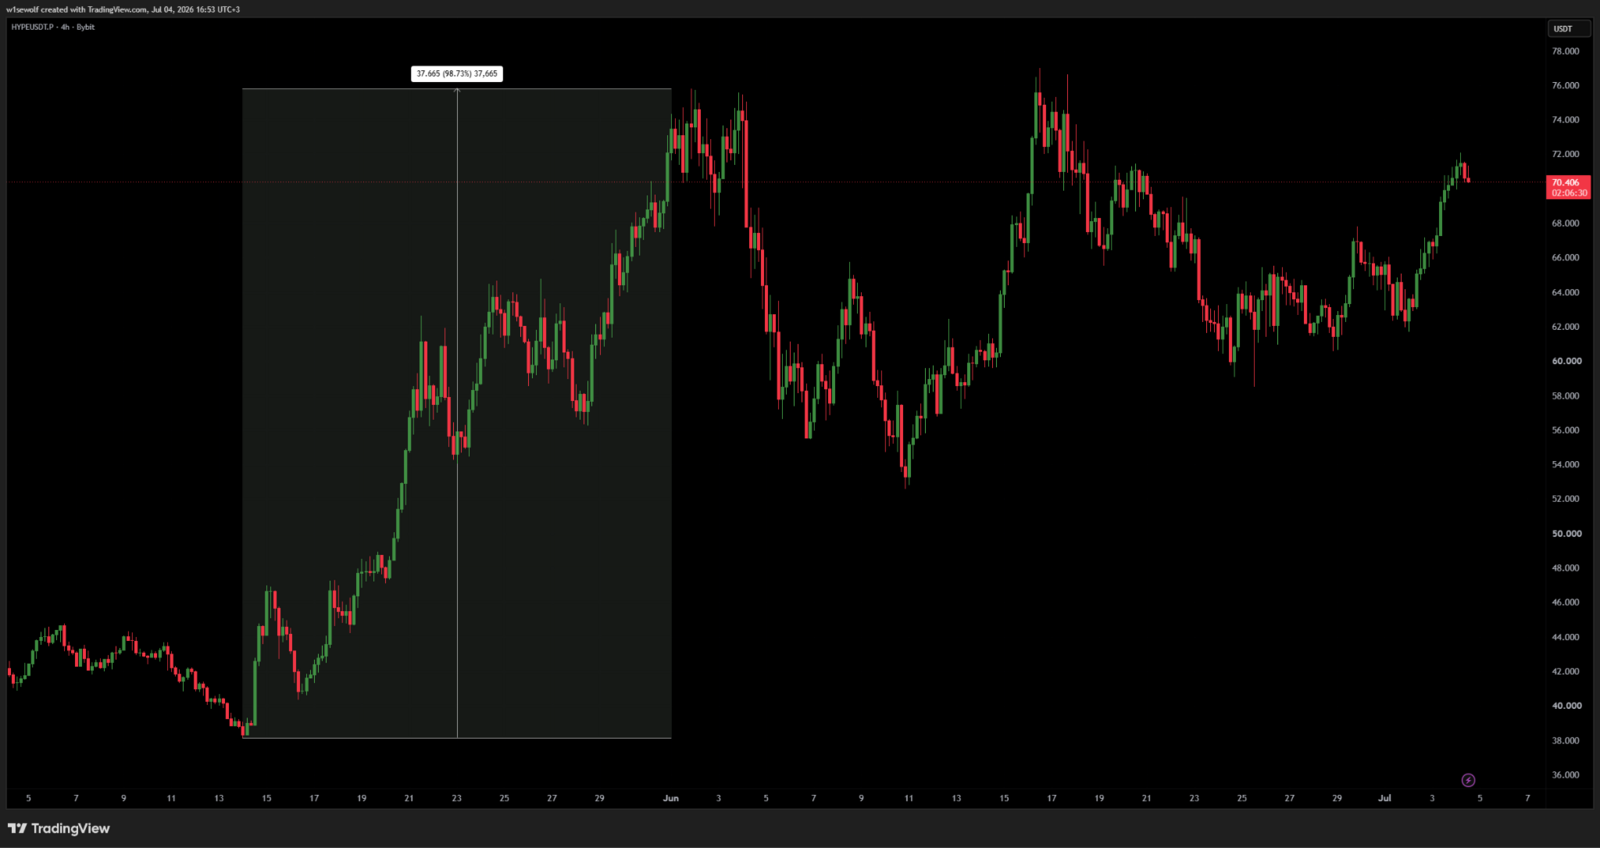Click date 15 on the time axis before Jun
Viewport: 1600px width, 848px height.
point(266,798)
